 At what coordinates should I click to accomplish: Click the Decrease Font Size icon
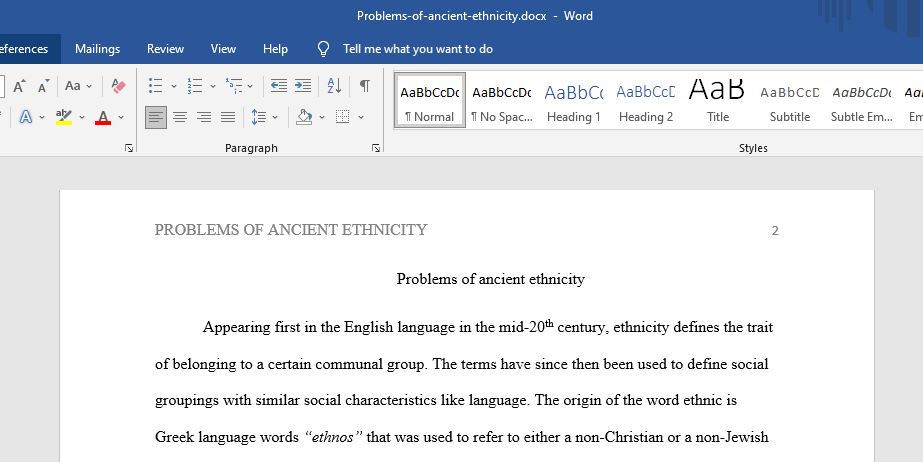click(44, 86)
